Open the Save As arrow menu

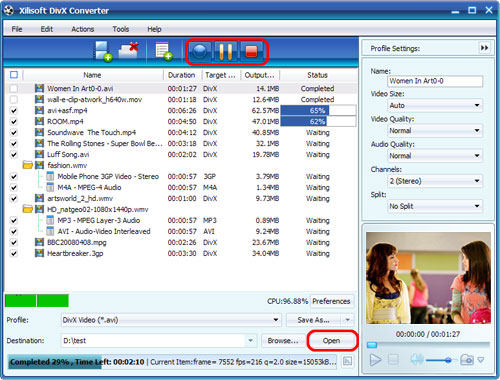point(348,320)
